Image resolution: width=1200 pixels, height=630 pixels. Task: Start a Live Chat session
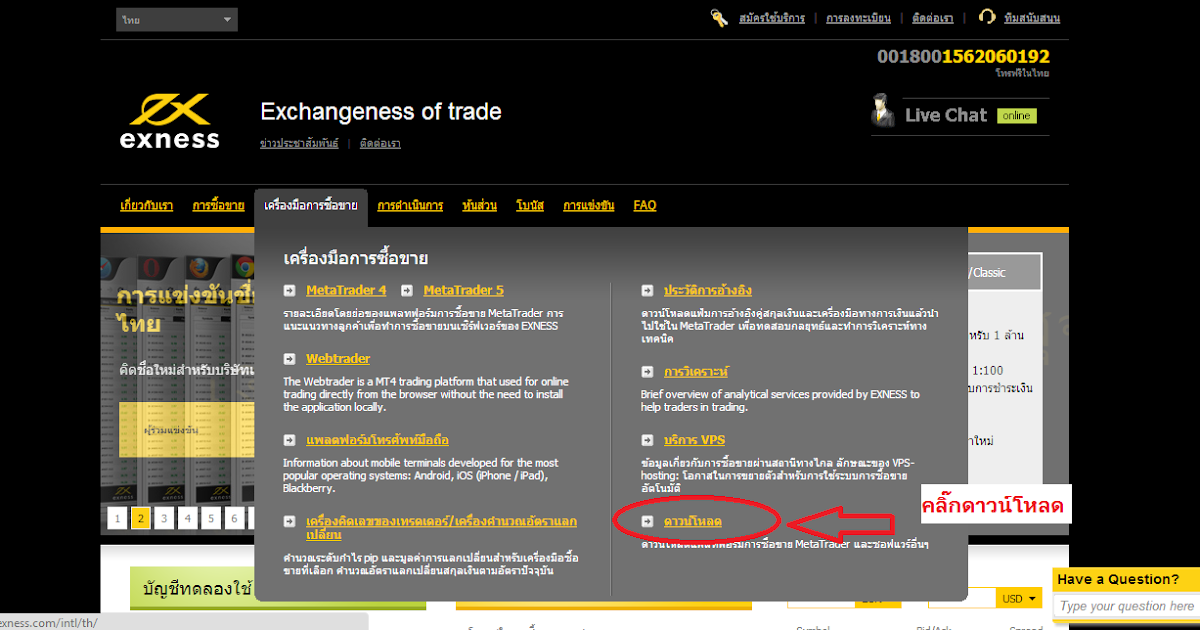point(945,115)
